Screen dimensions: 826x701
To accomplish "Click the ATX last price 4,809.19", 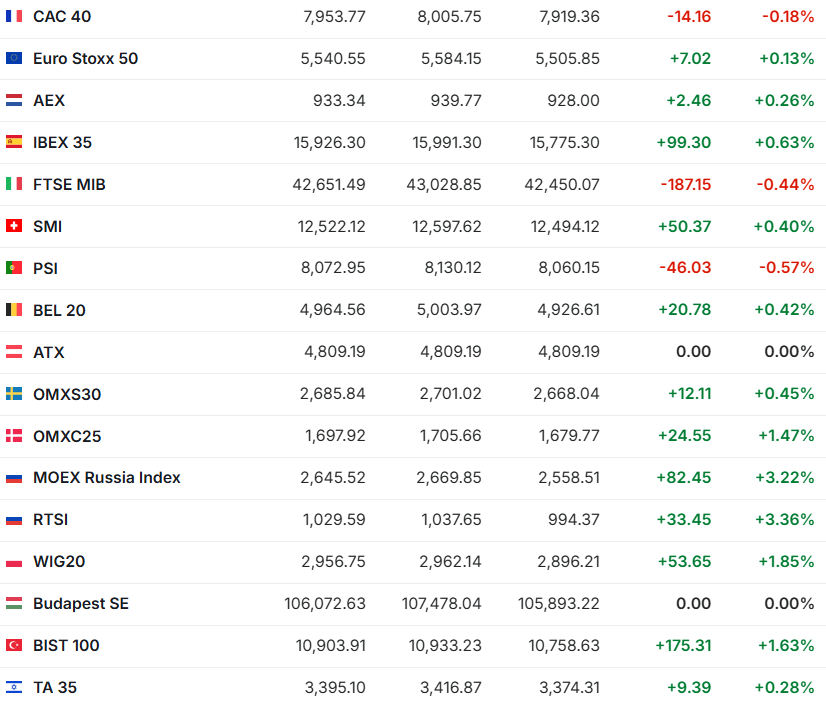I will click(x=335, y=352).
